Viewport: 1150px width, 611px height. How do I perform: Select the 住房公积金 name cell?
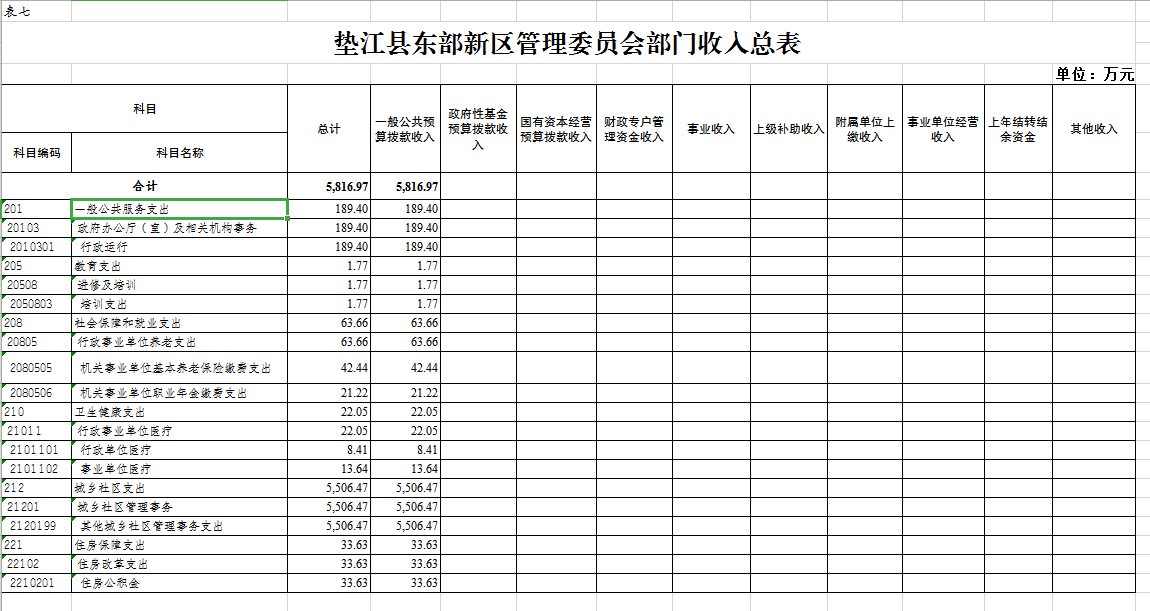tap(180, 584)
